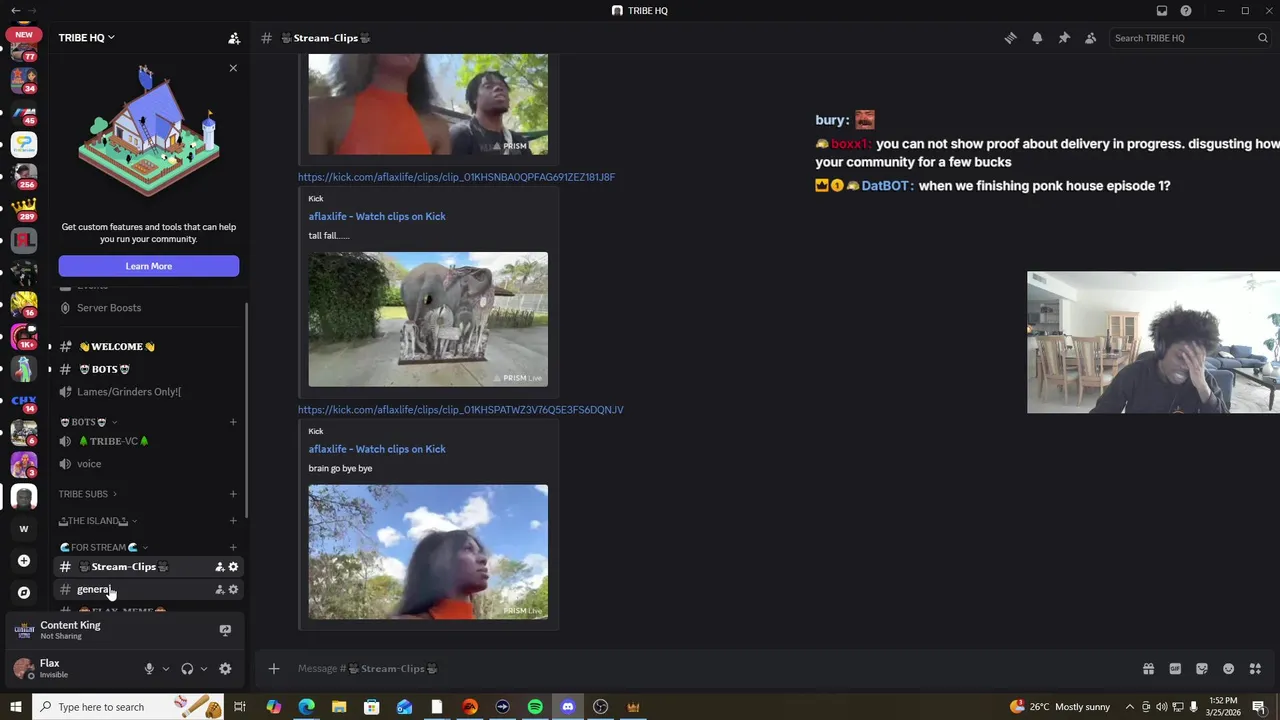Toggle headphones deafen
The width and height of the screenshot is (1280, 720).
click(187, 669)
